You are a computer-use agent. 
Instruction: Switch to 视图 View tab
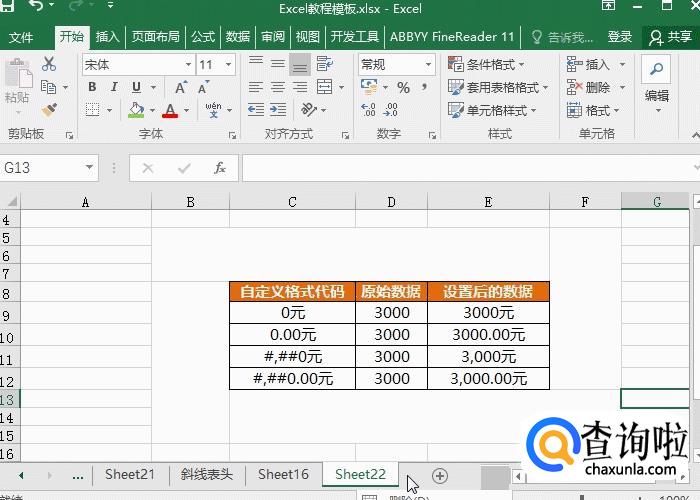pyautogui.click(x=308, y=37)
